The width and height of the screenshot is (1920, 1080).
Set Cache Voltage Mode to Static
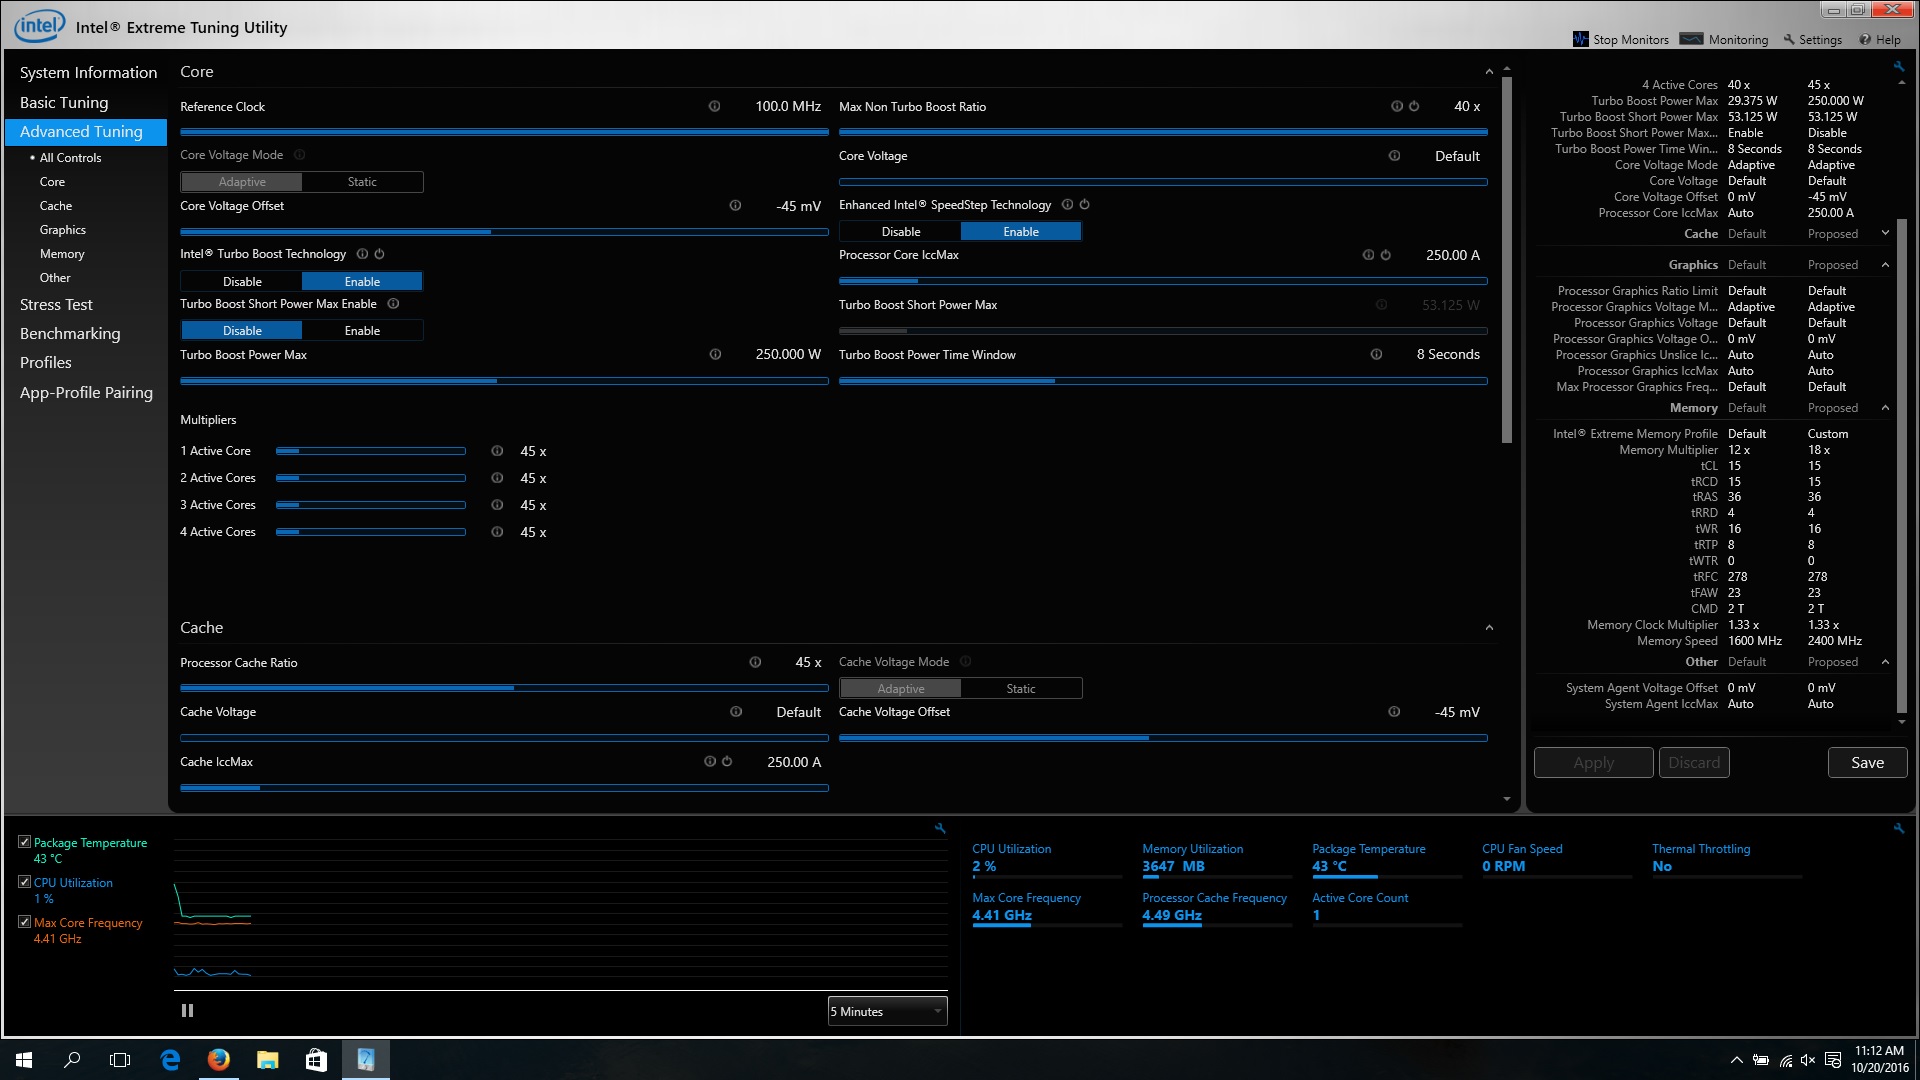point(1021,688)
